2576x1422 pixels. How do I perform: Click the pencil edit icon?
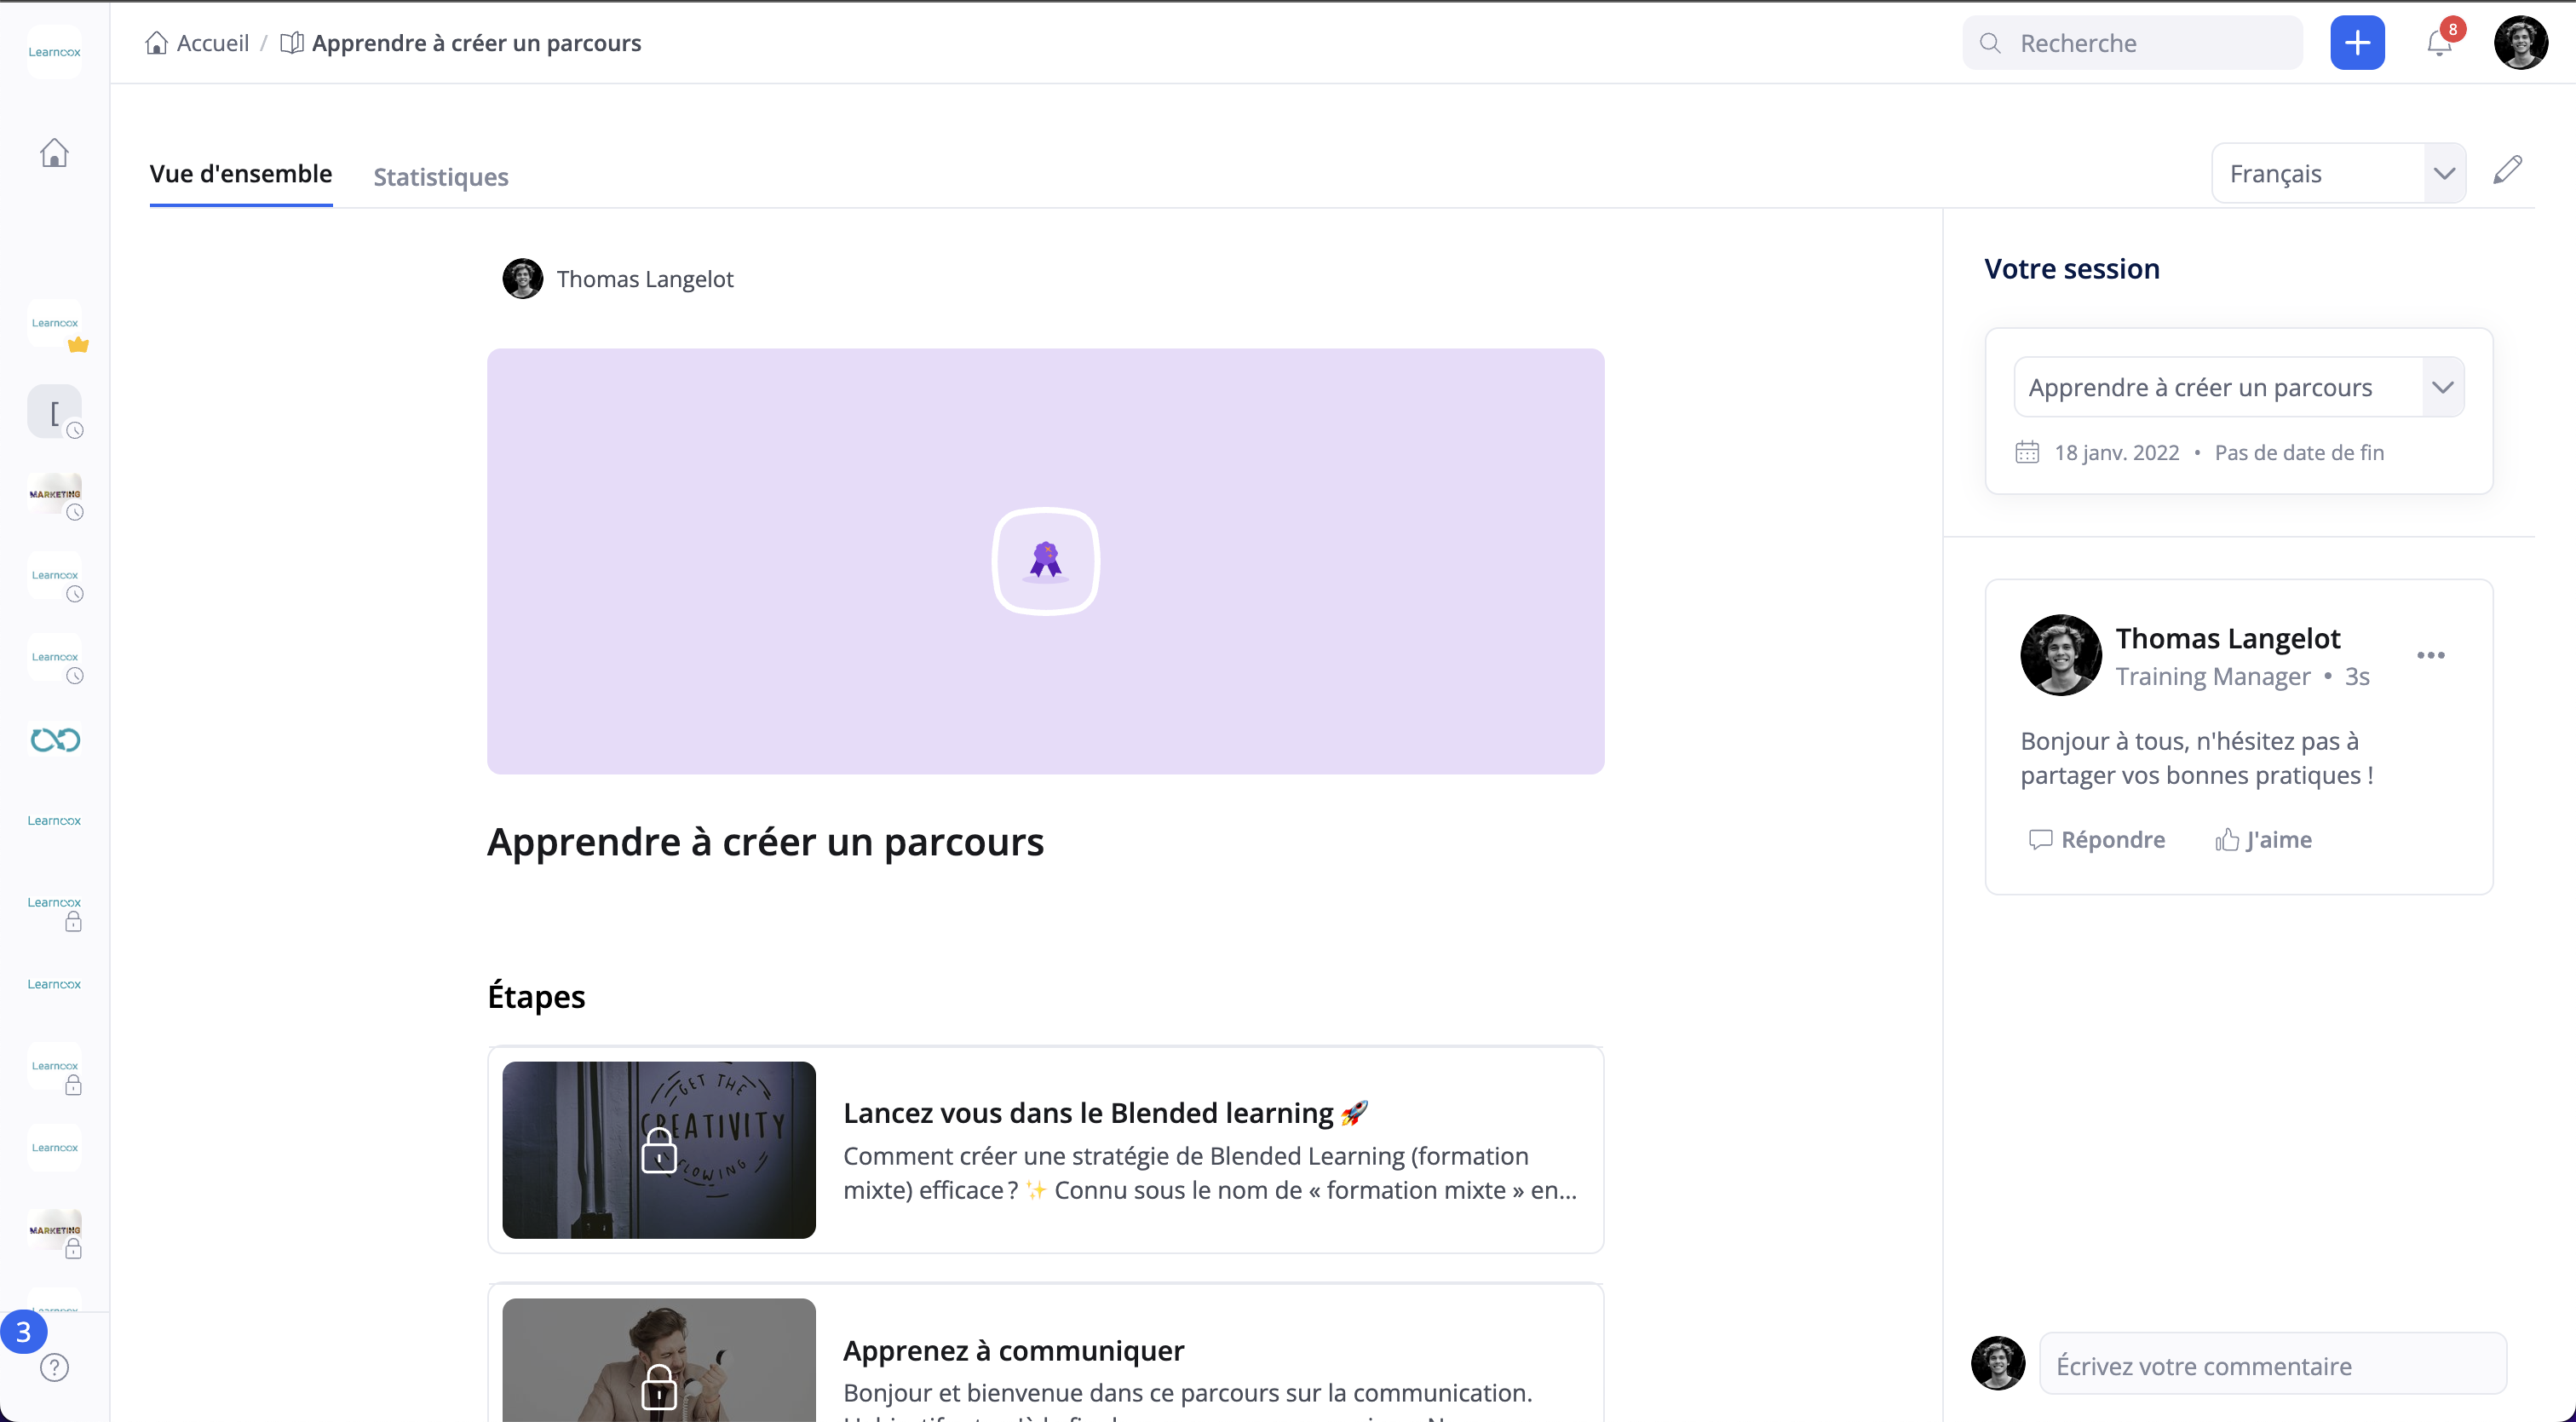[x=2507, y=170]
